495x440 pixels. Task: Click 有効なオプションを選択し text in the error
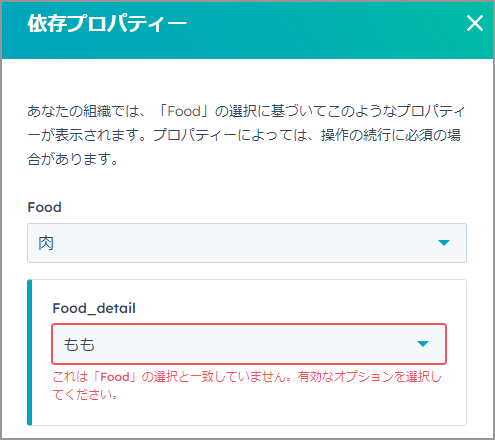tap(370, 377)
